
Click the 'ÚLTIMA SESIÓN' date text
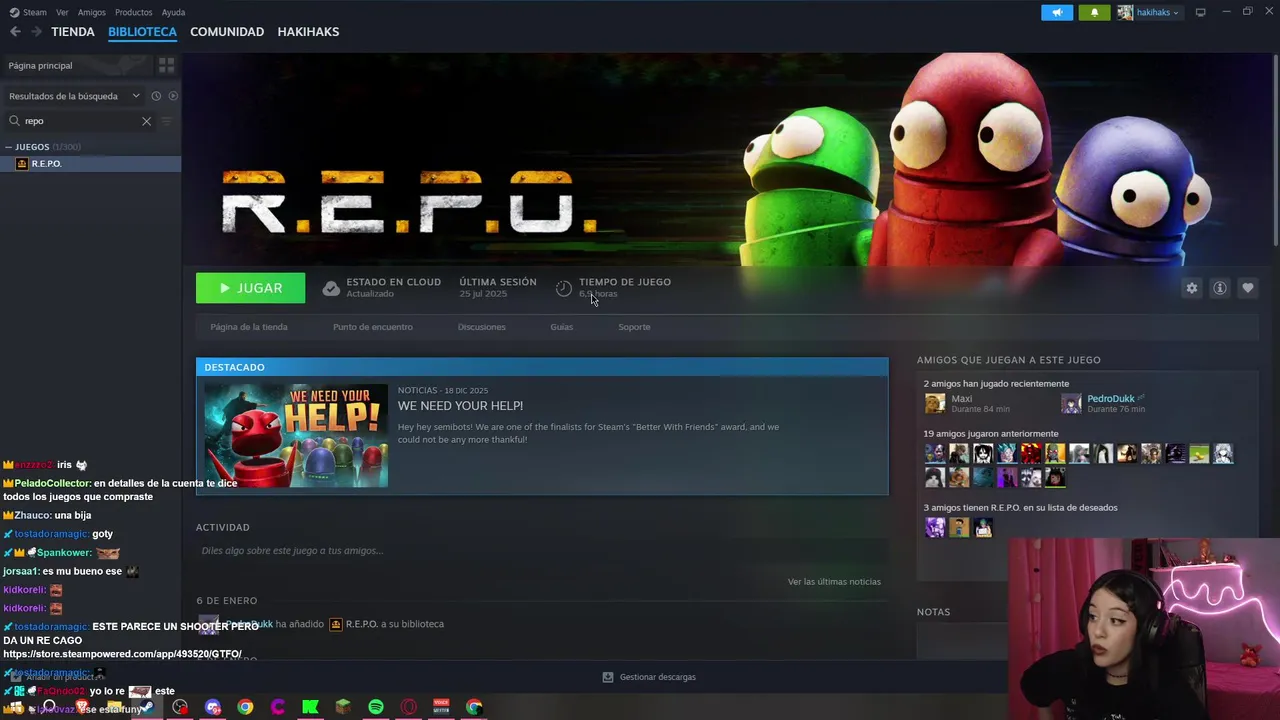483,294
